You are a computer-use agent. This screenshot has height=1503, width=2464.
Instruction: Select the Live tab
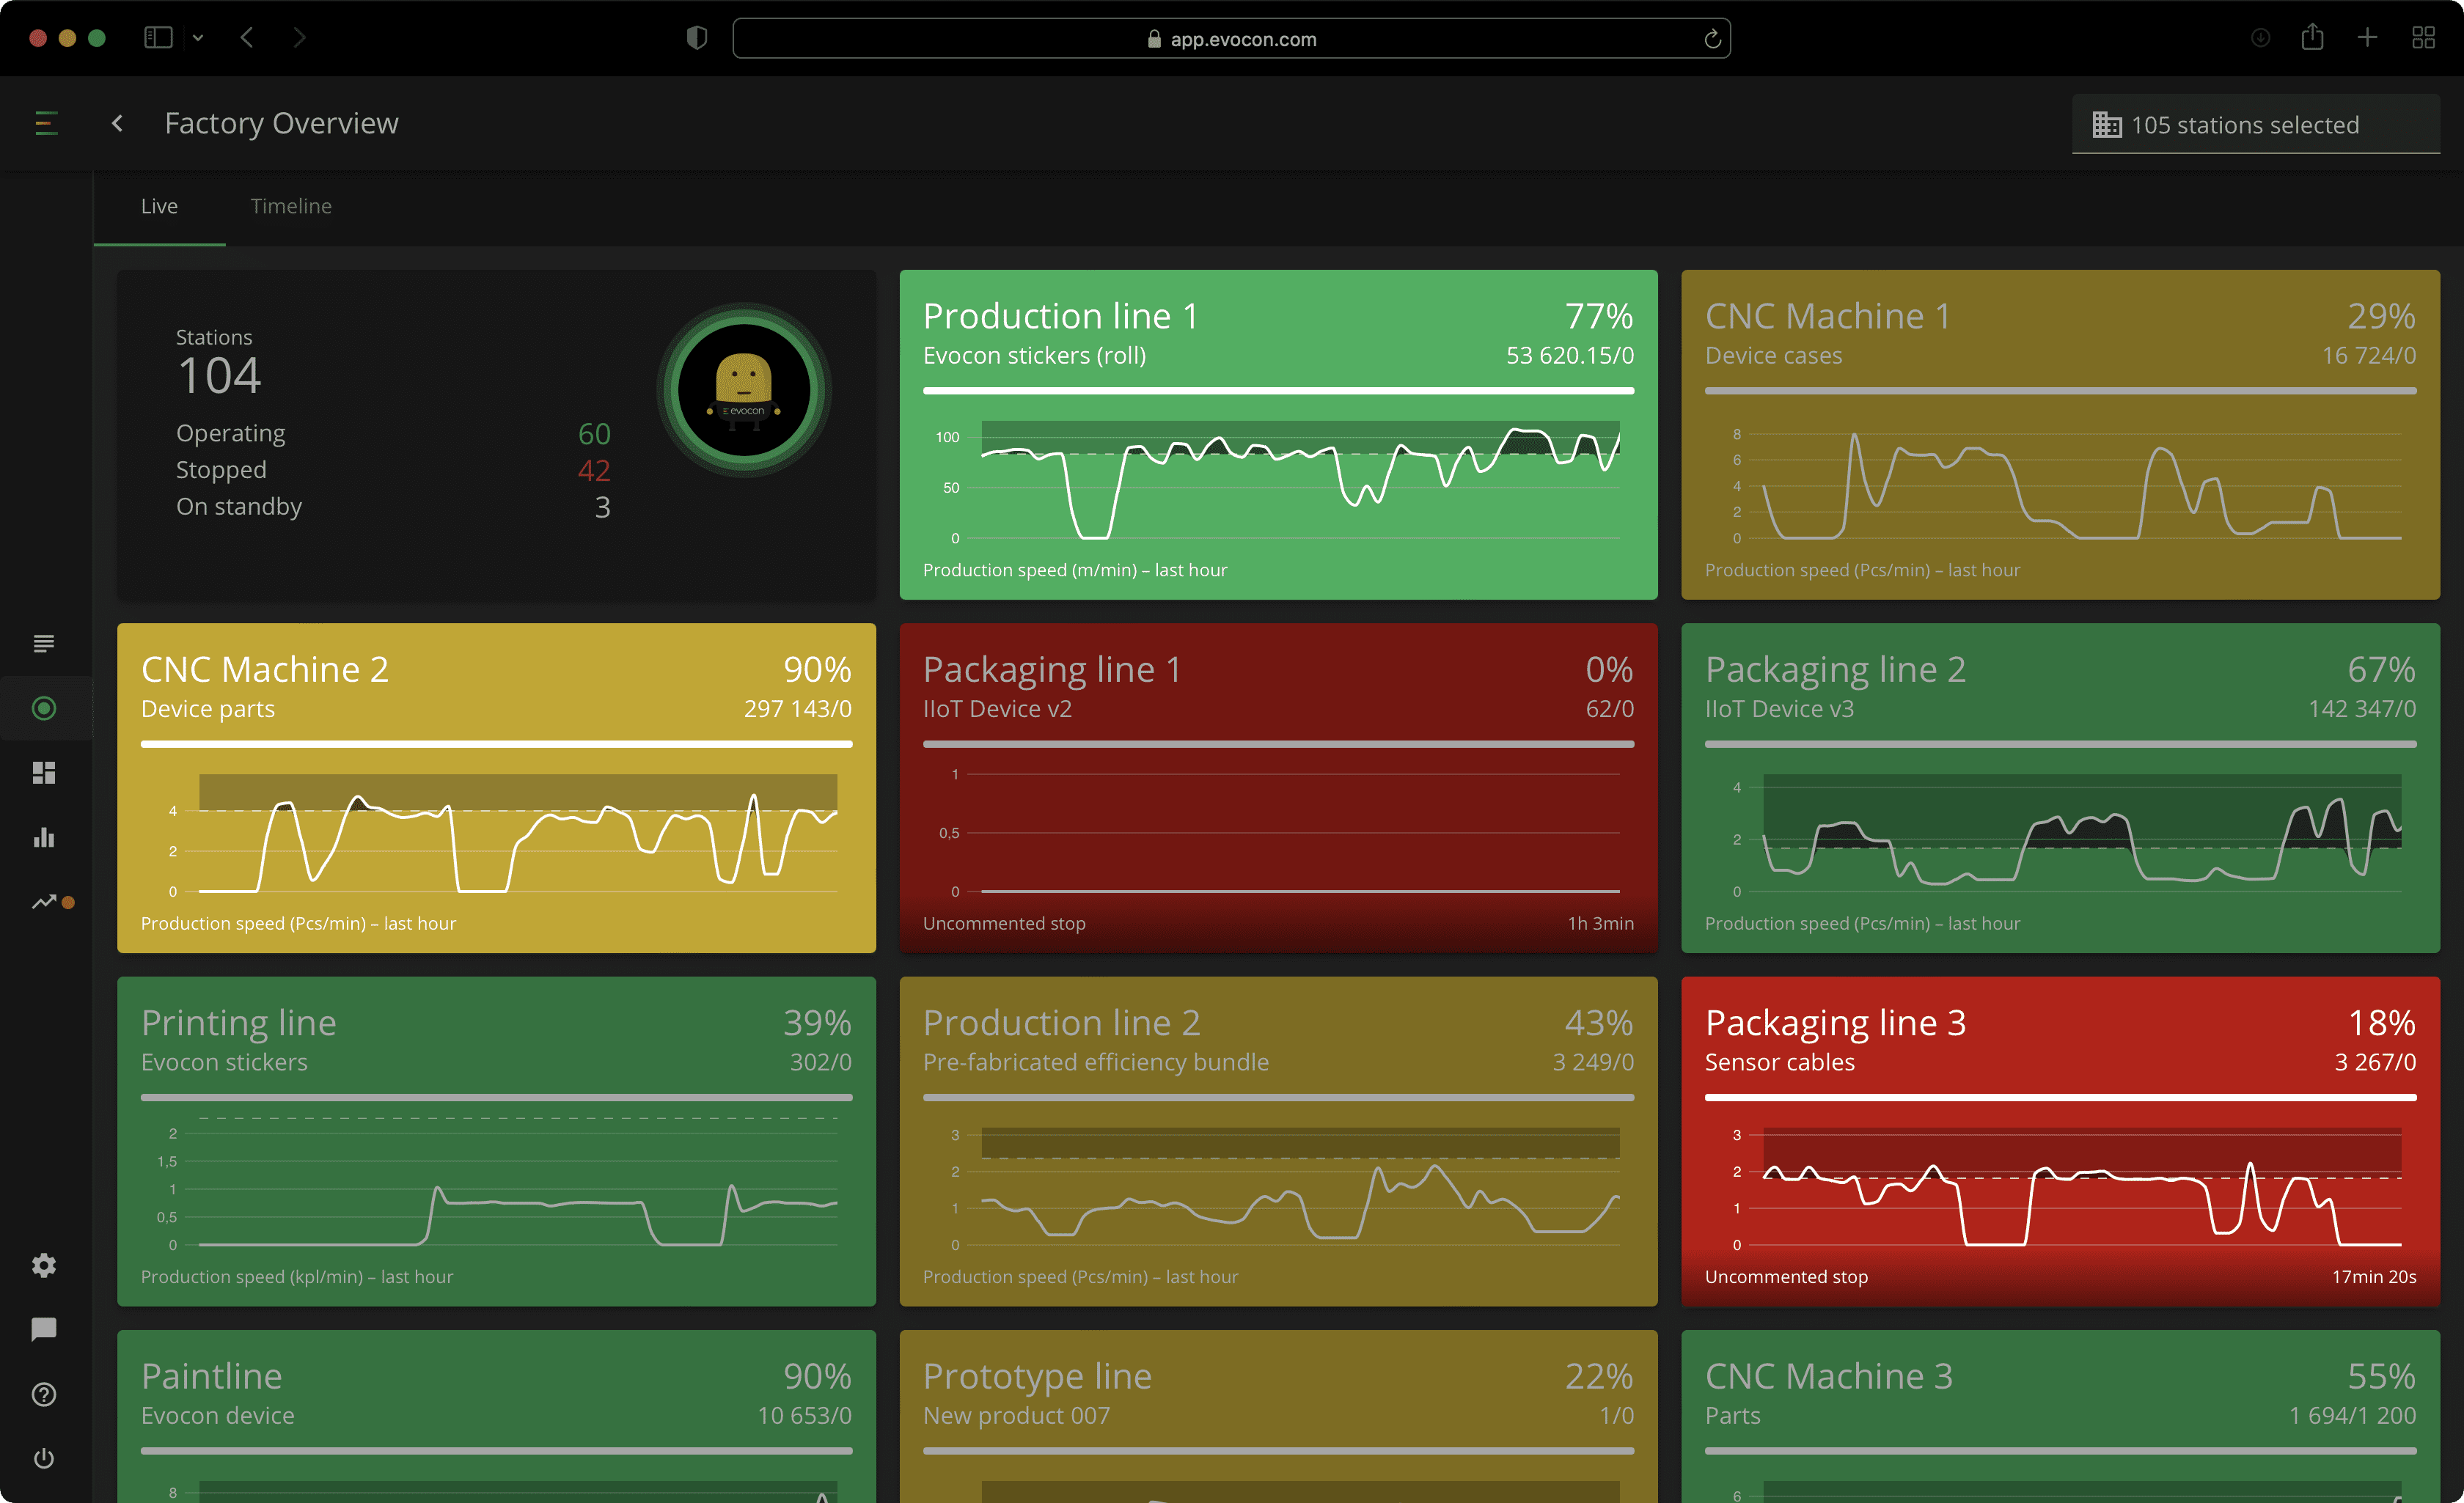159,206
